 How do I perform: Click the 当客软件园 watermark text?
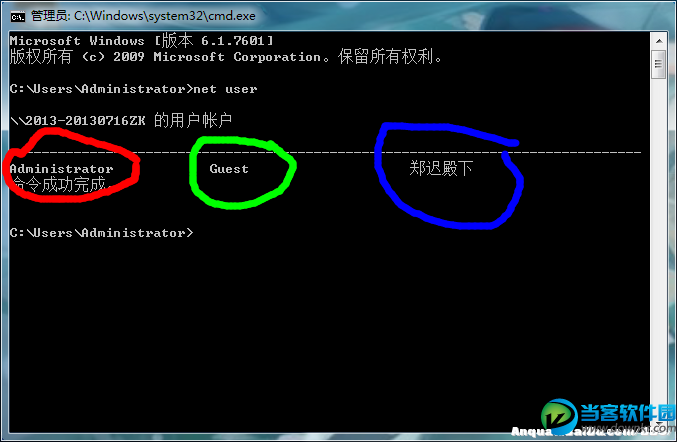[627, 413]
